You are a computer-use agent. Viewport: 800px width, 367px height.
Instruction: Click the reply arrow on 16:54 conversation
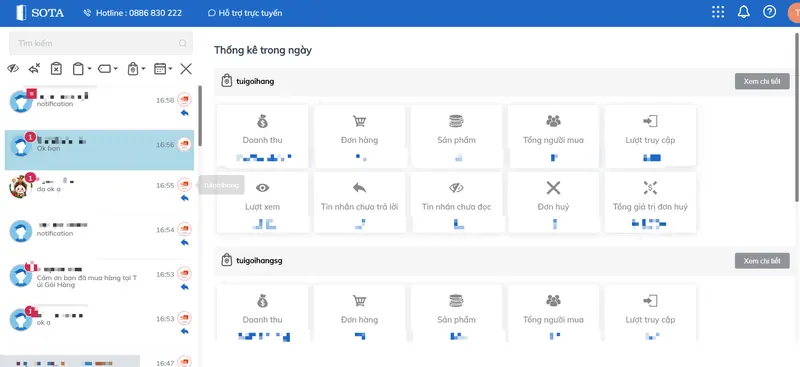[x=185, y=242]
